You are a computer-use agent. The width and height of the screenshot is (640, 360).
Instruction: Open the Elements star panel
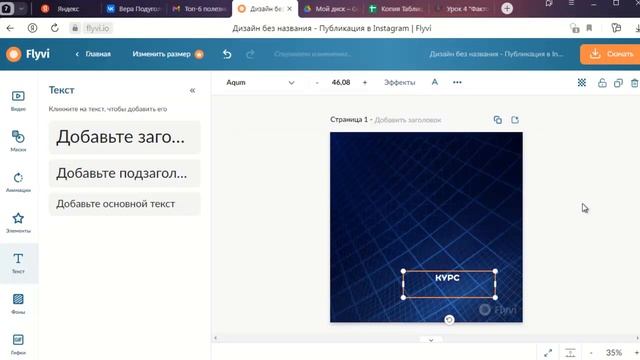(x=18, y=222)
